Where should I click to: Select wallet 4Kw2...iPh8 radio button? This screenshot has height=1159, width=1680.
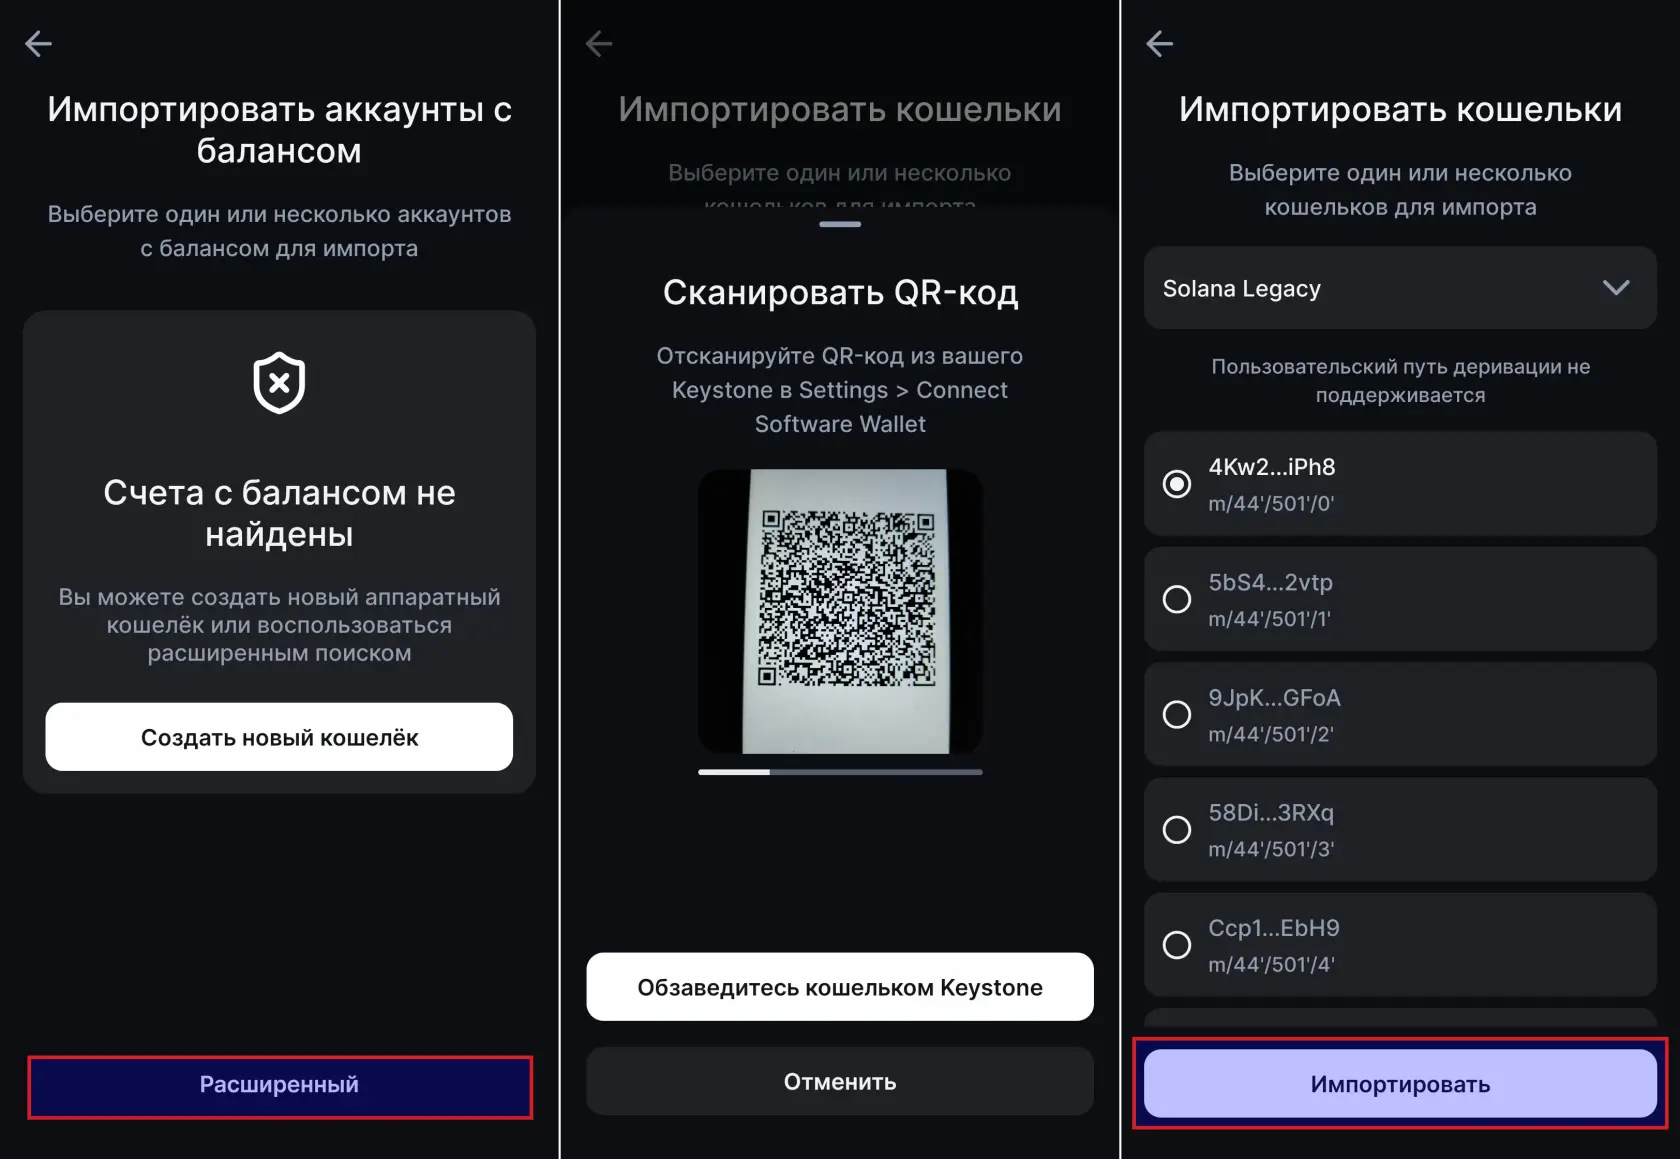[x=1177, y=484]
